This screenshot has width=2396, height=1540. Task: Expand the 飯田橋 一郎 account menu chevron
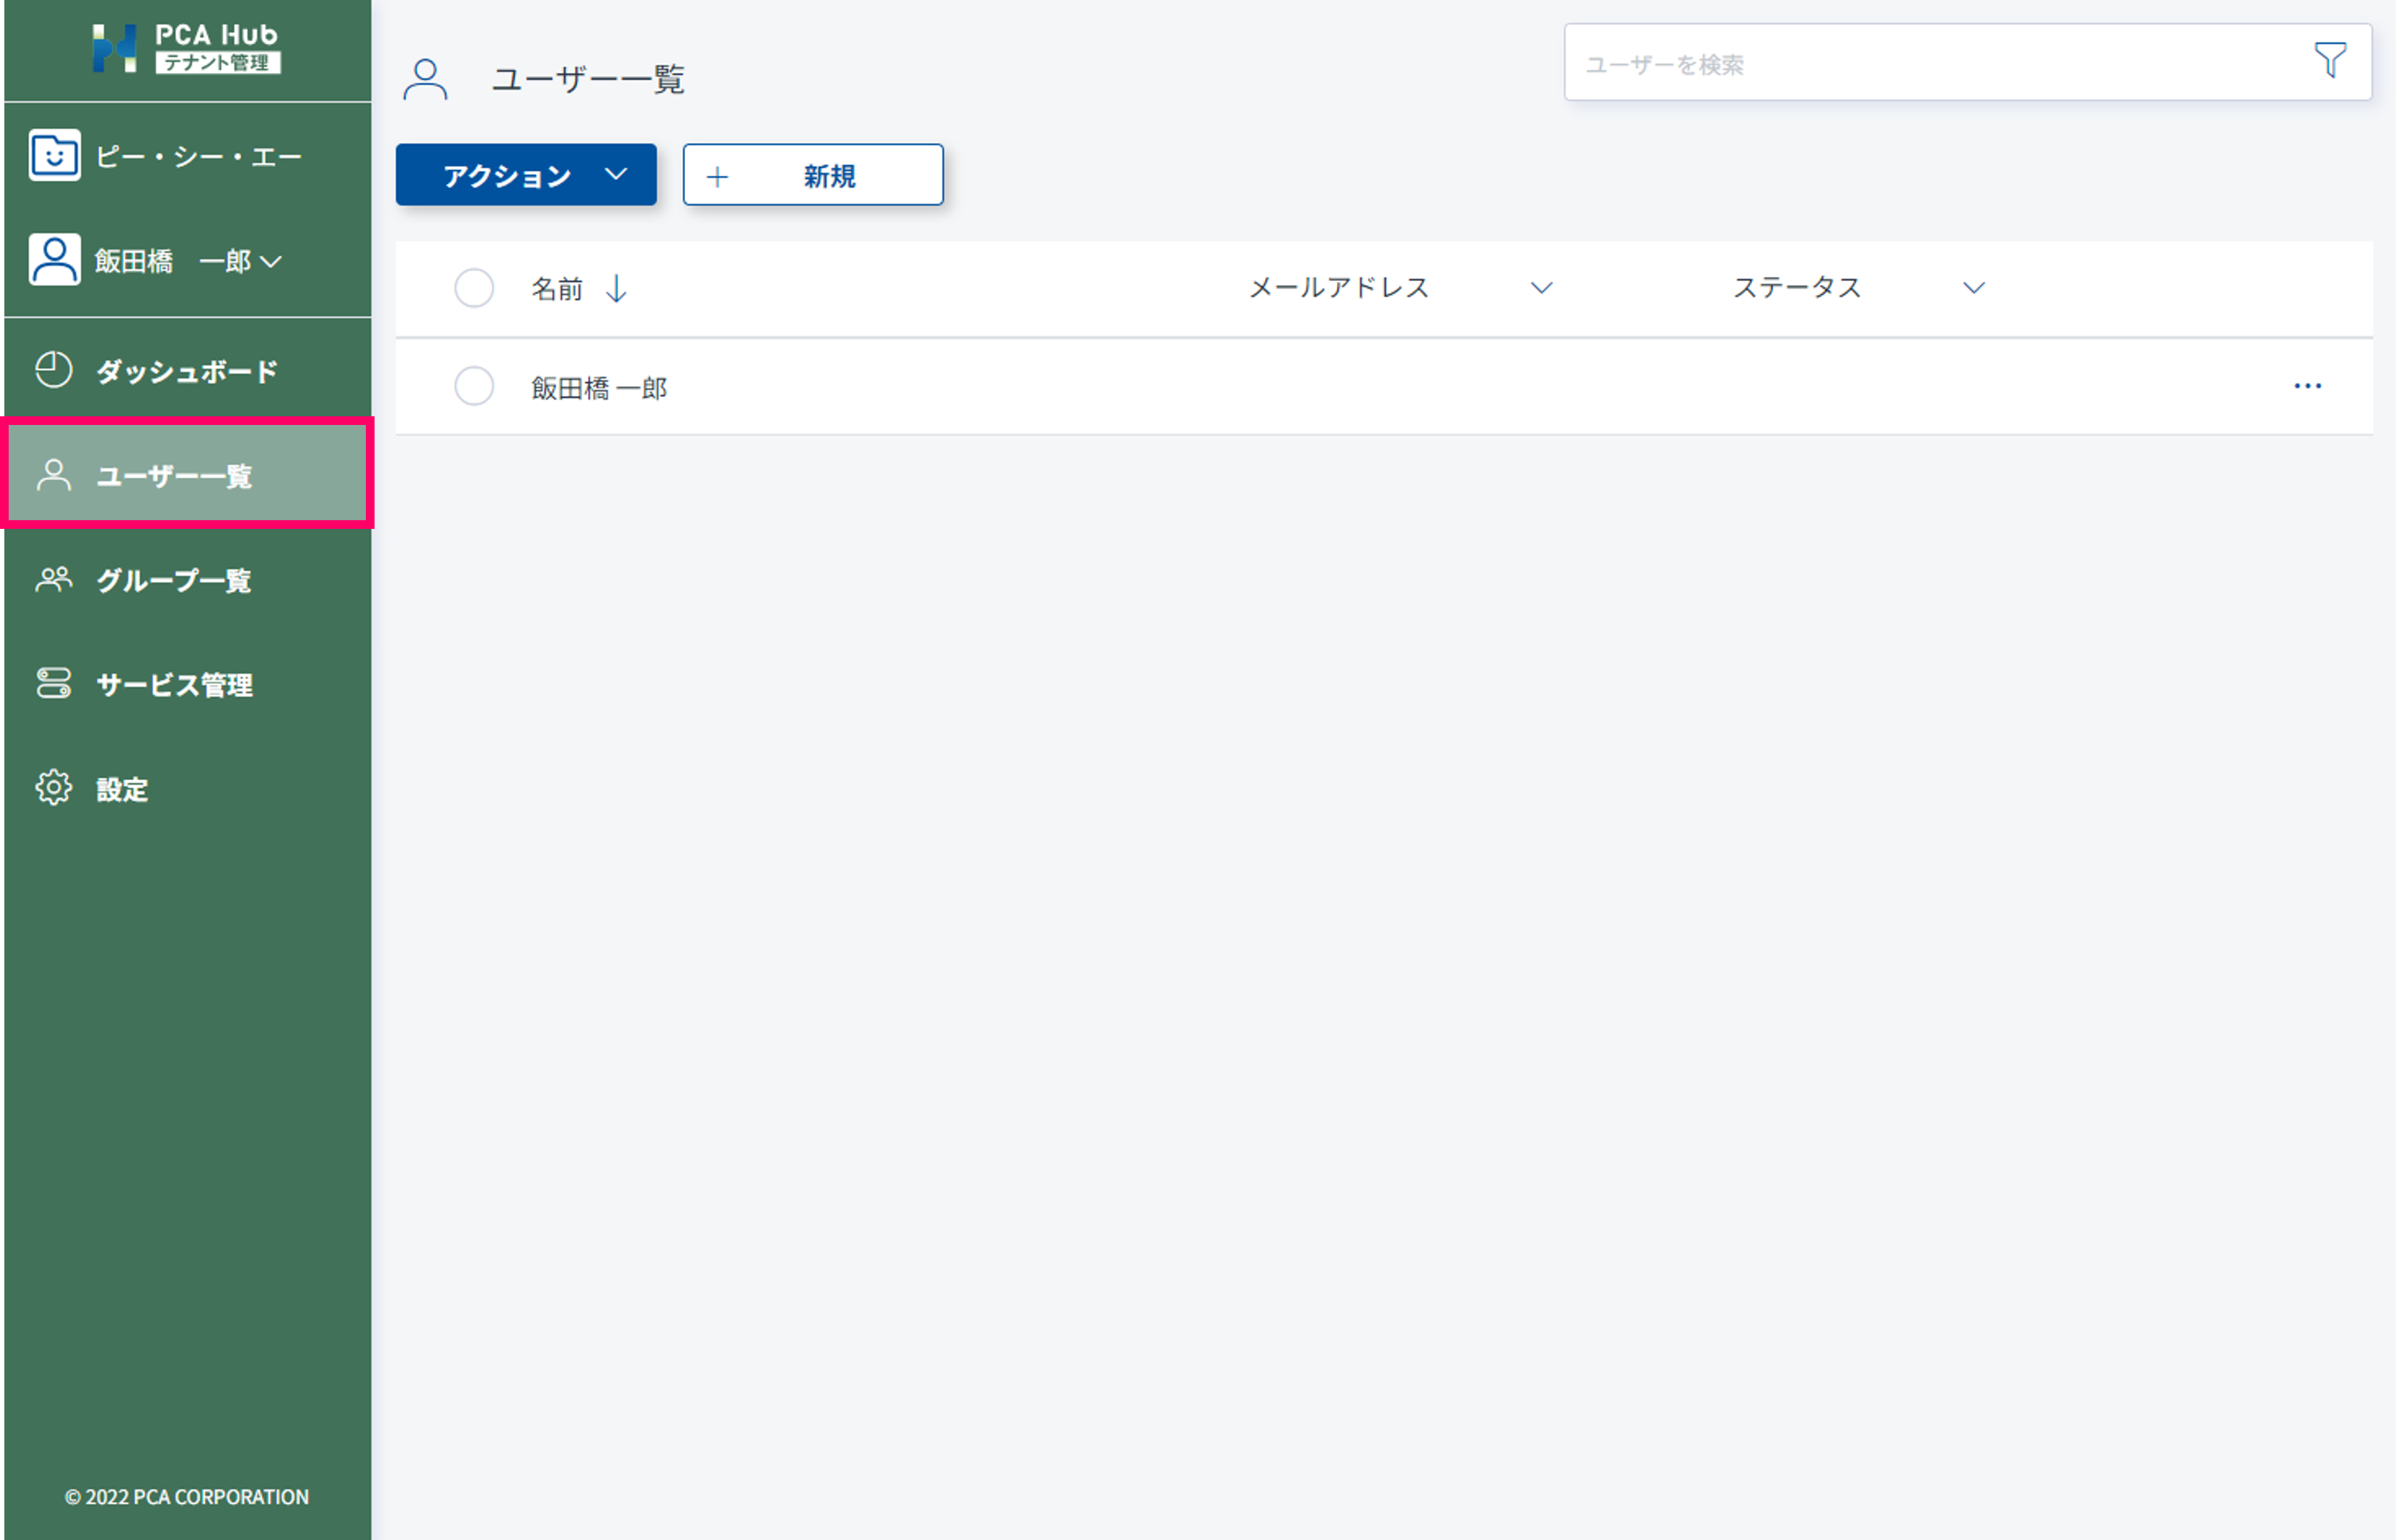pos(271,262)
